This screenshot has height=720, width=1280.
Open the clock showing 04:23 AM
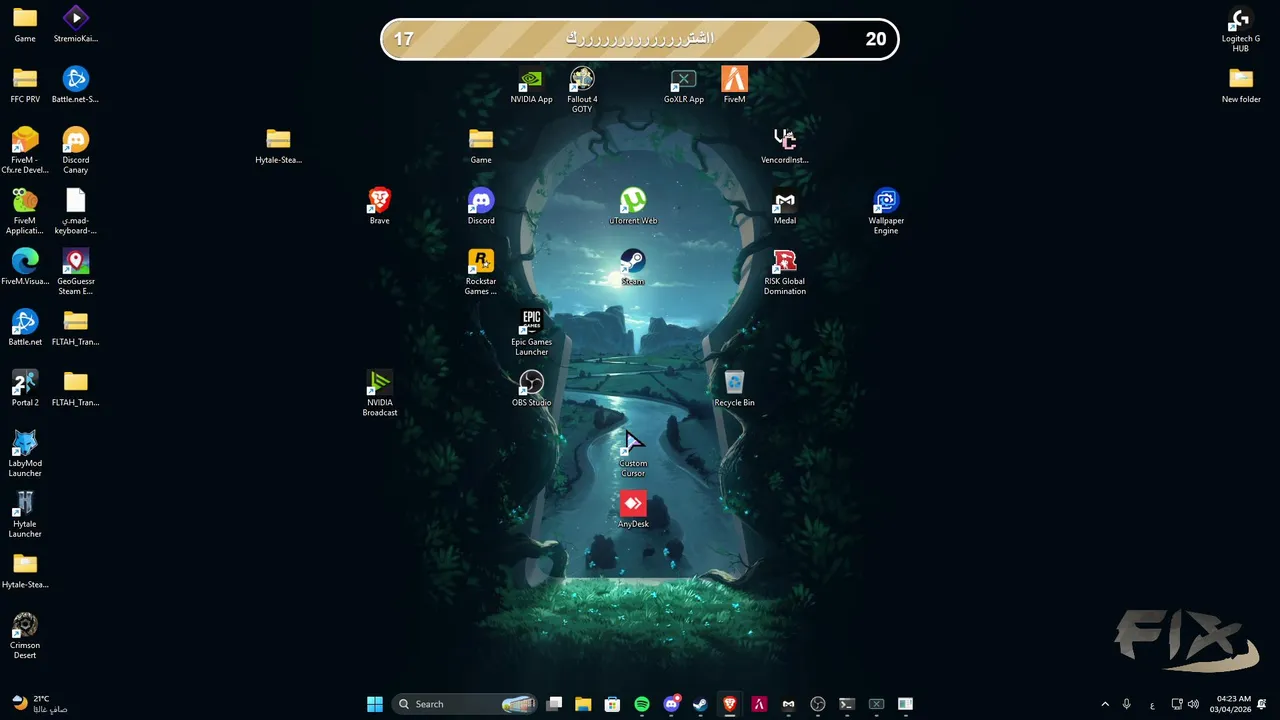click(x=1230, y=704)
